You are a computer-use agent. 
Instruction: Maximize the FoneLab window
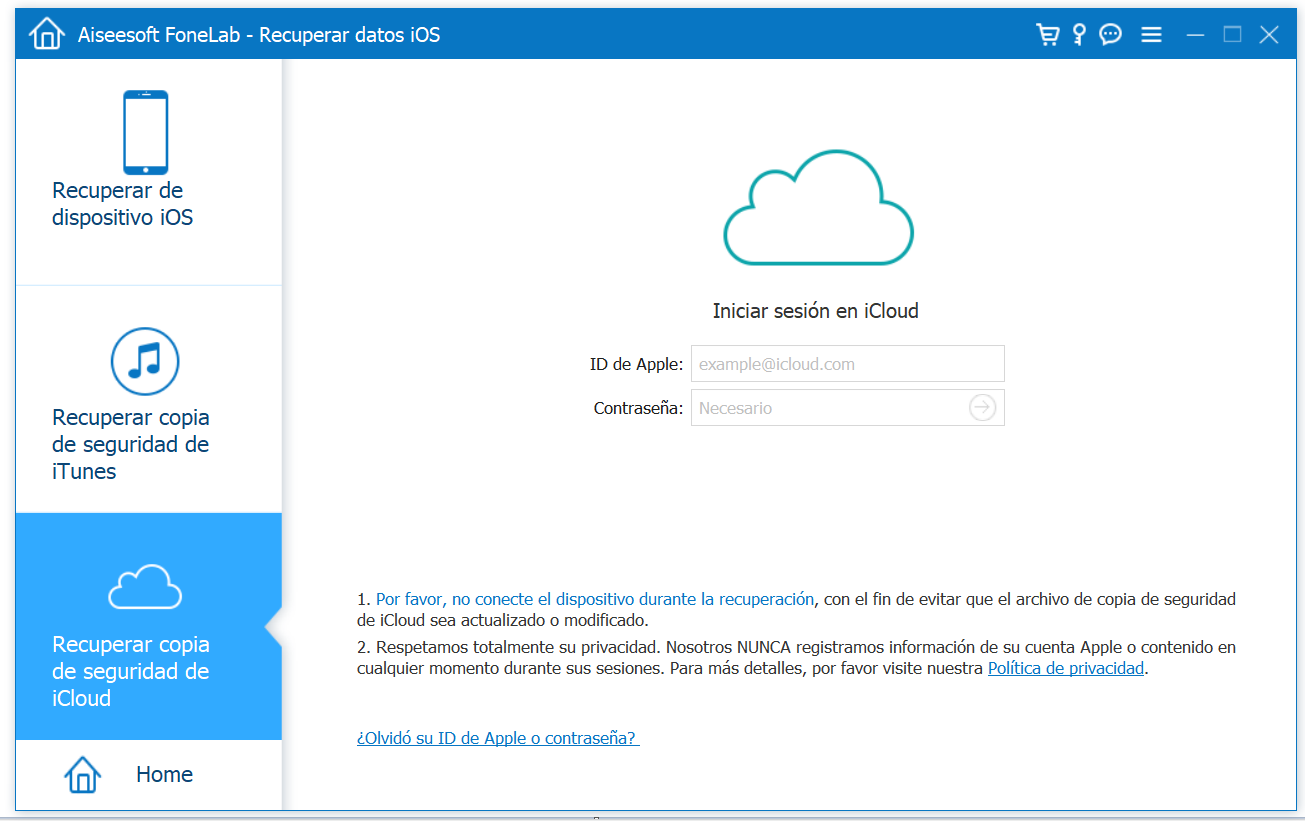[1233, 35]
